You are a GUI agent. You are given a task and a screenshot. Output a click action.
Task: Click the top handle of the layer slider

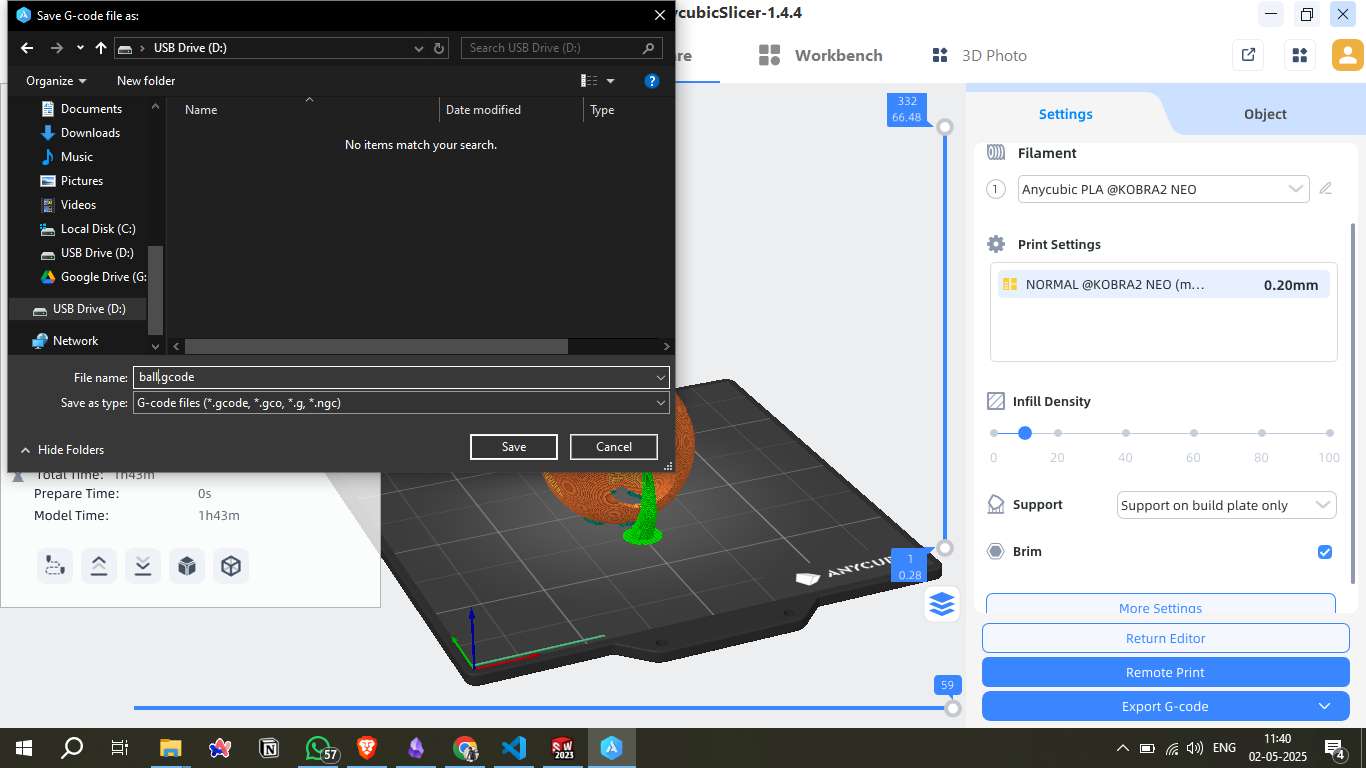tap(944, 127)
